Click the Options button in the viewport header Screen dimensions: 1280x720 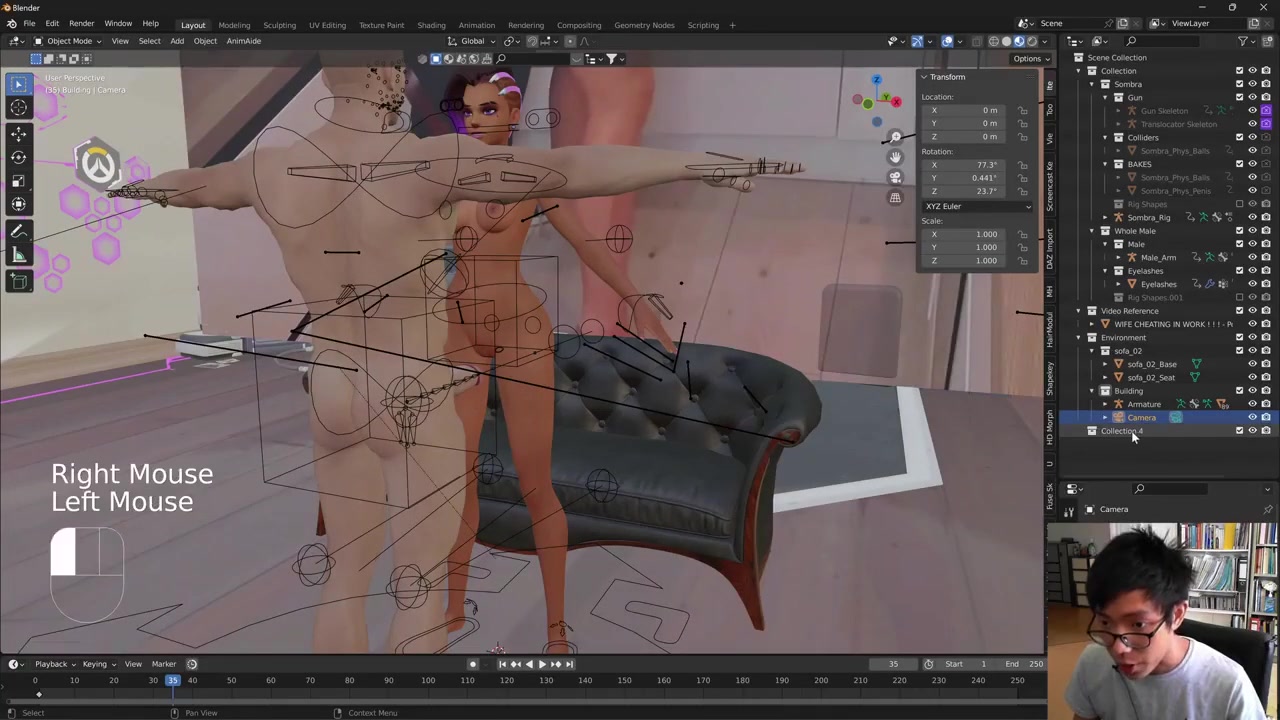coord(1027,58)
